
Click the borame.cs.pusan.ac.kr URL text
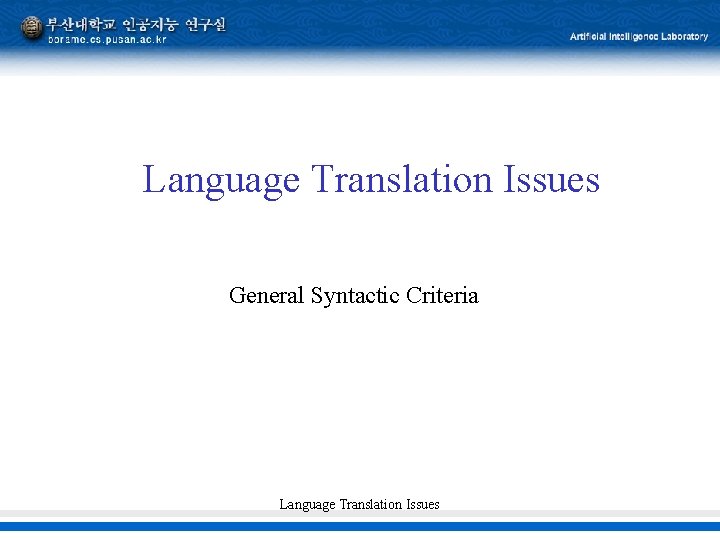[x=107, y=39]
